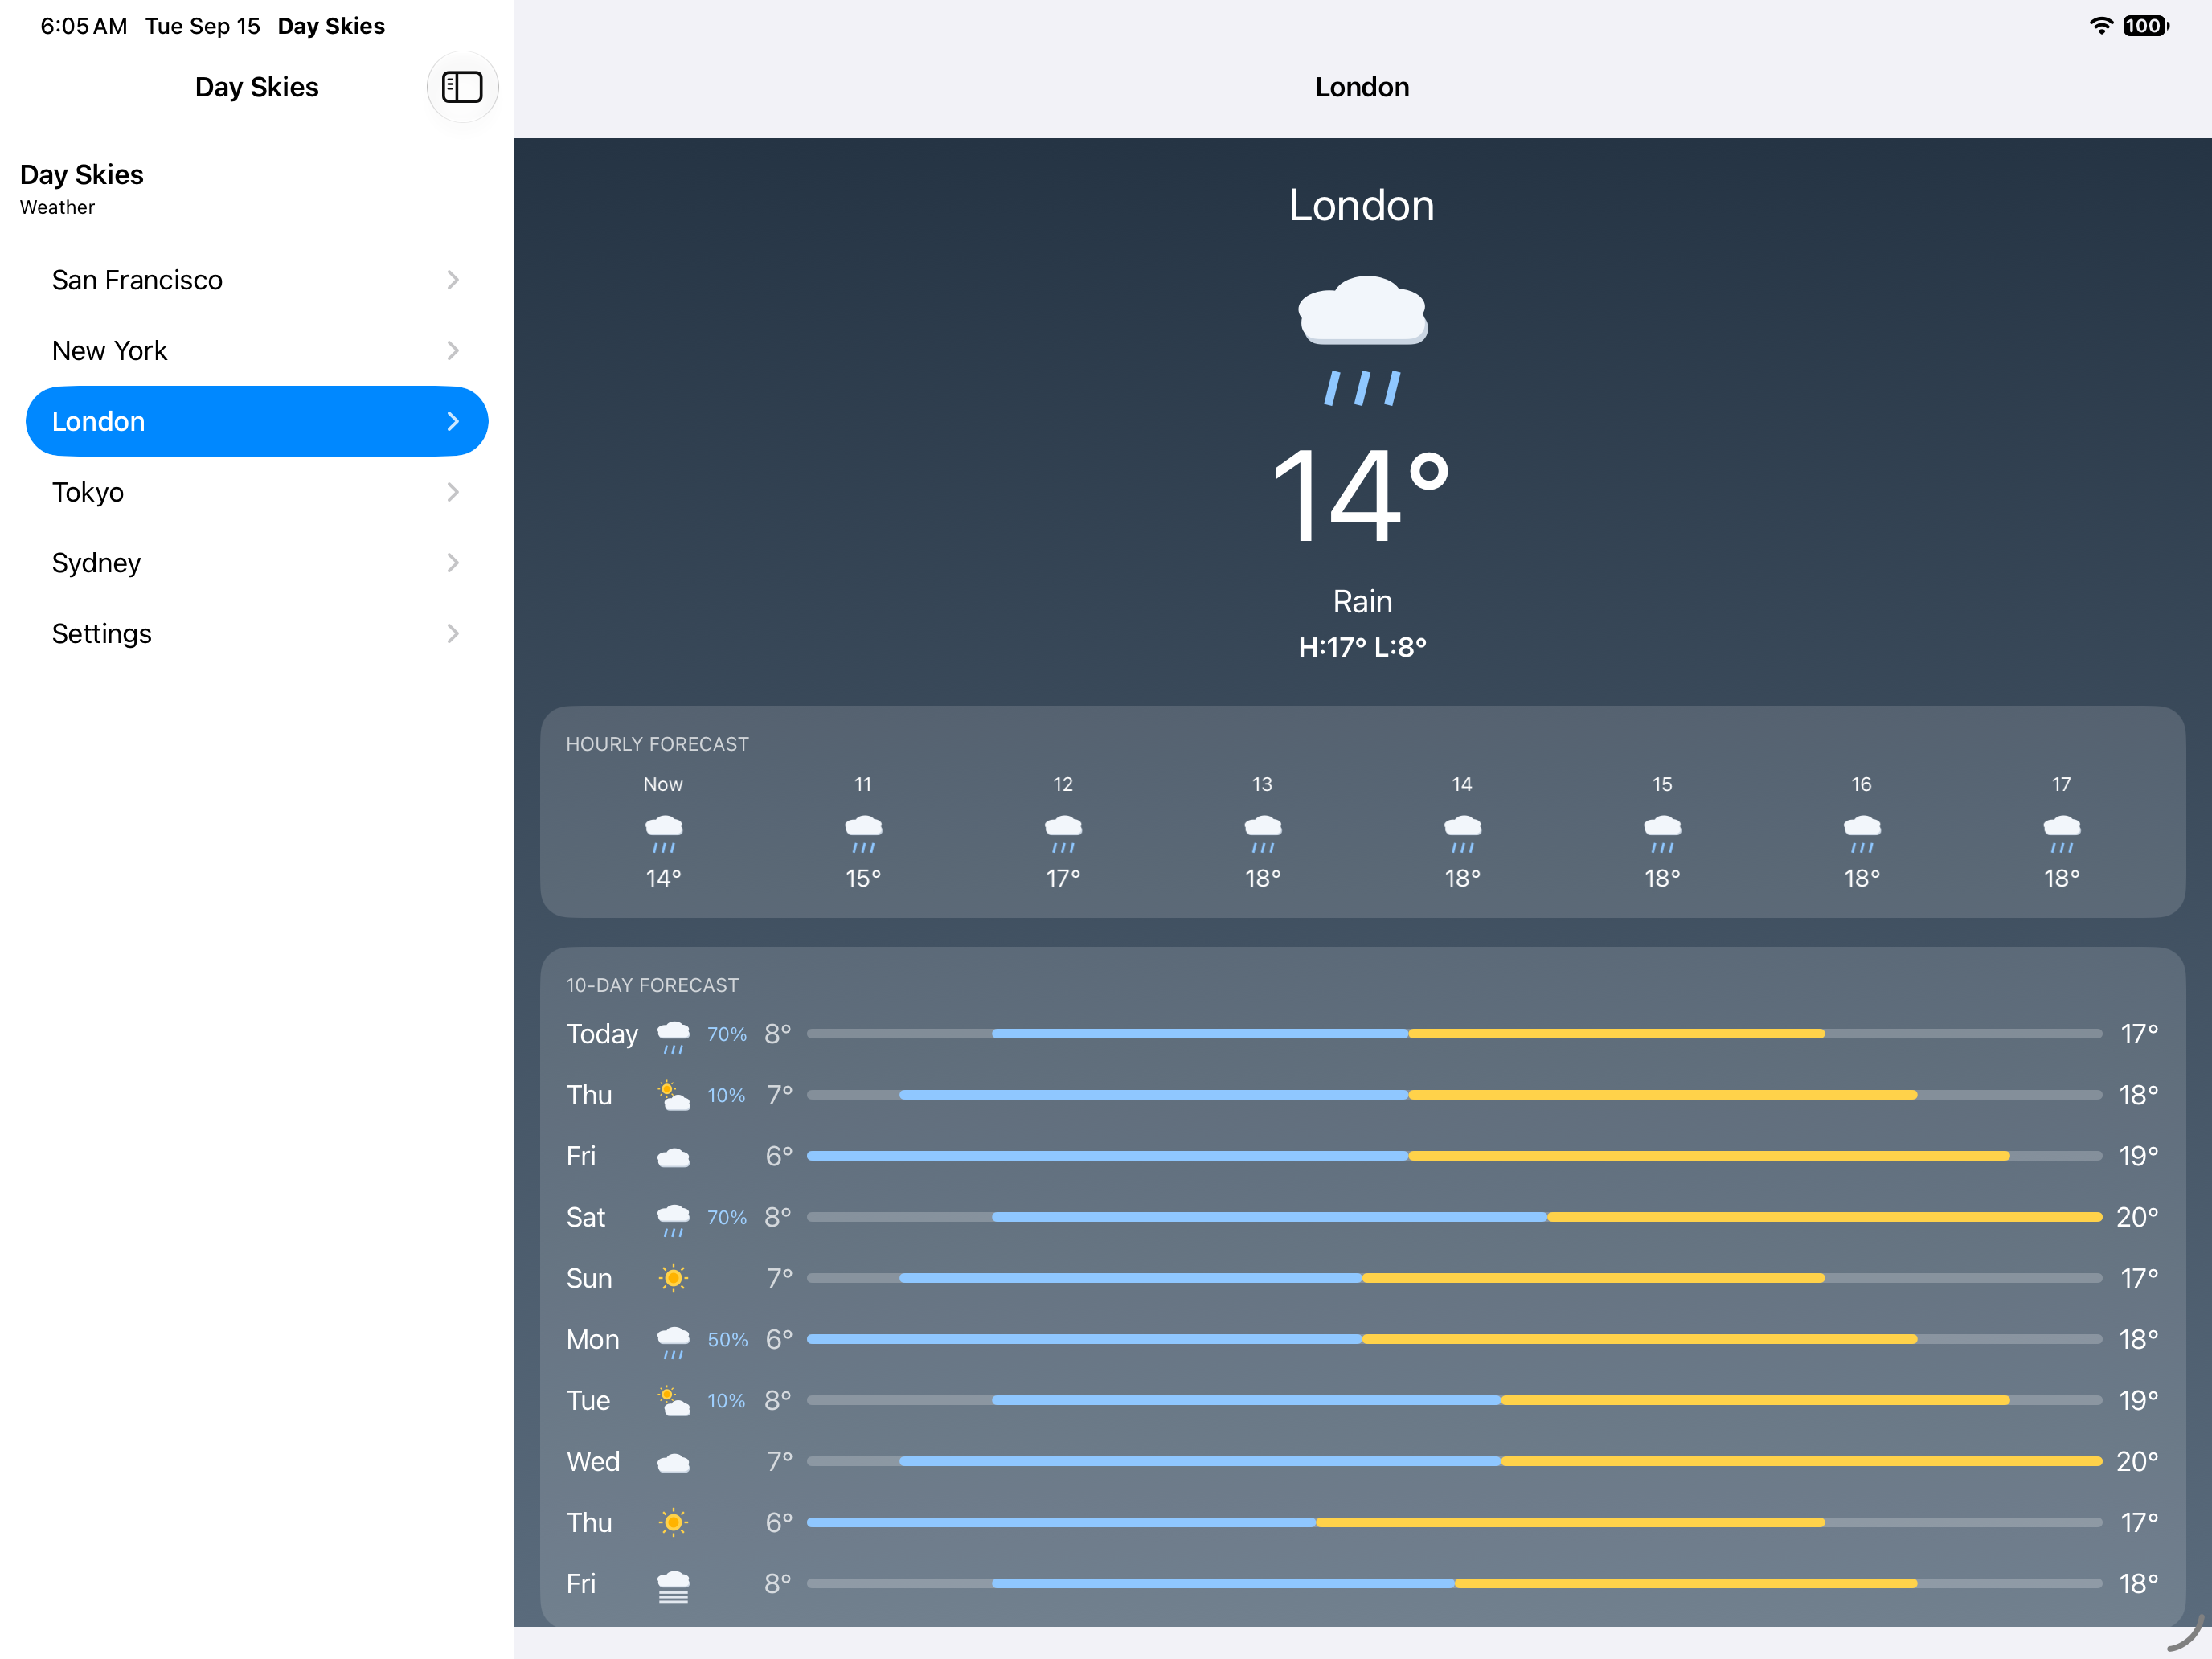Click the Mon temperature range bar

[x=1454, y=1339]
